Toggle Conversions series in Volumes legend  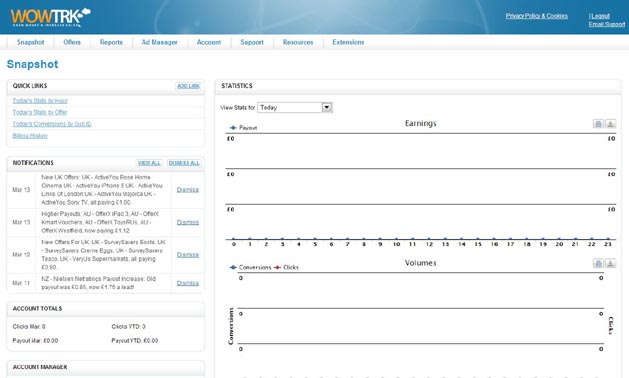pos(250,267)
